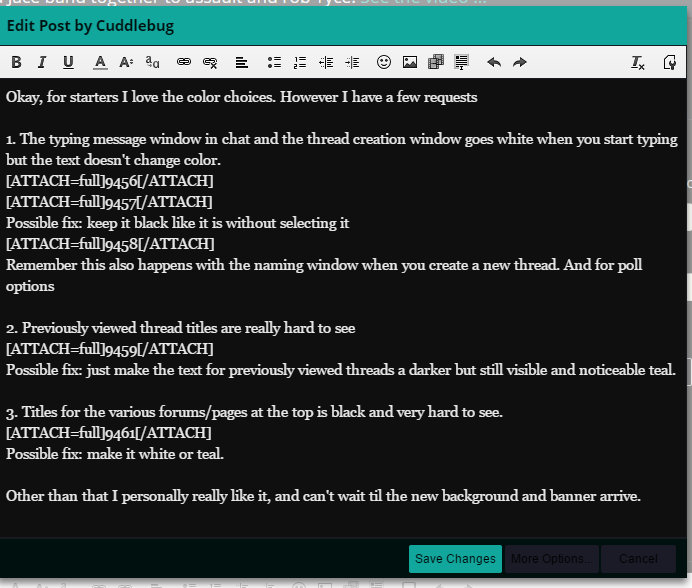Click the line starting 'Okay, for starters'

pos(241,97)
